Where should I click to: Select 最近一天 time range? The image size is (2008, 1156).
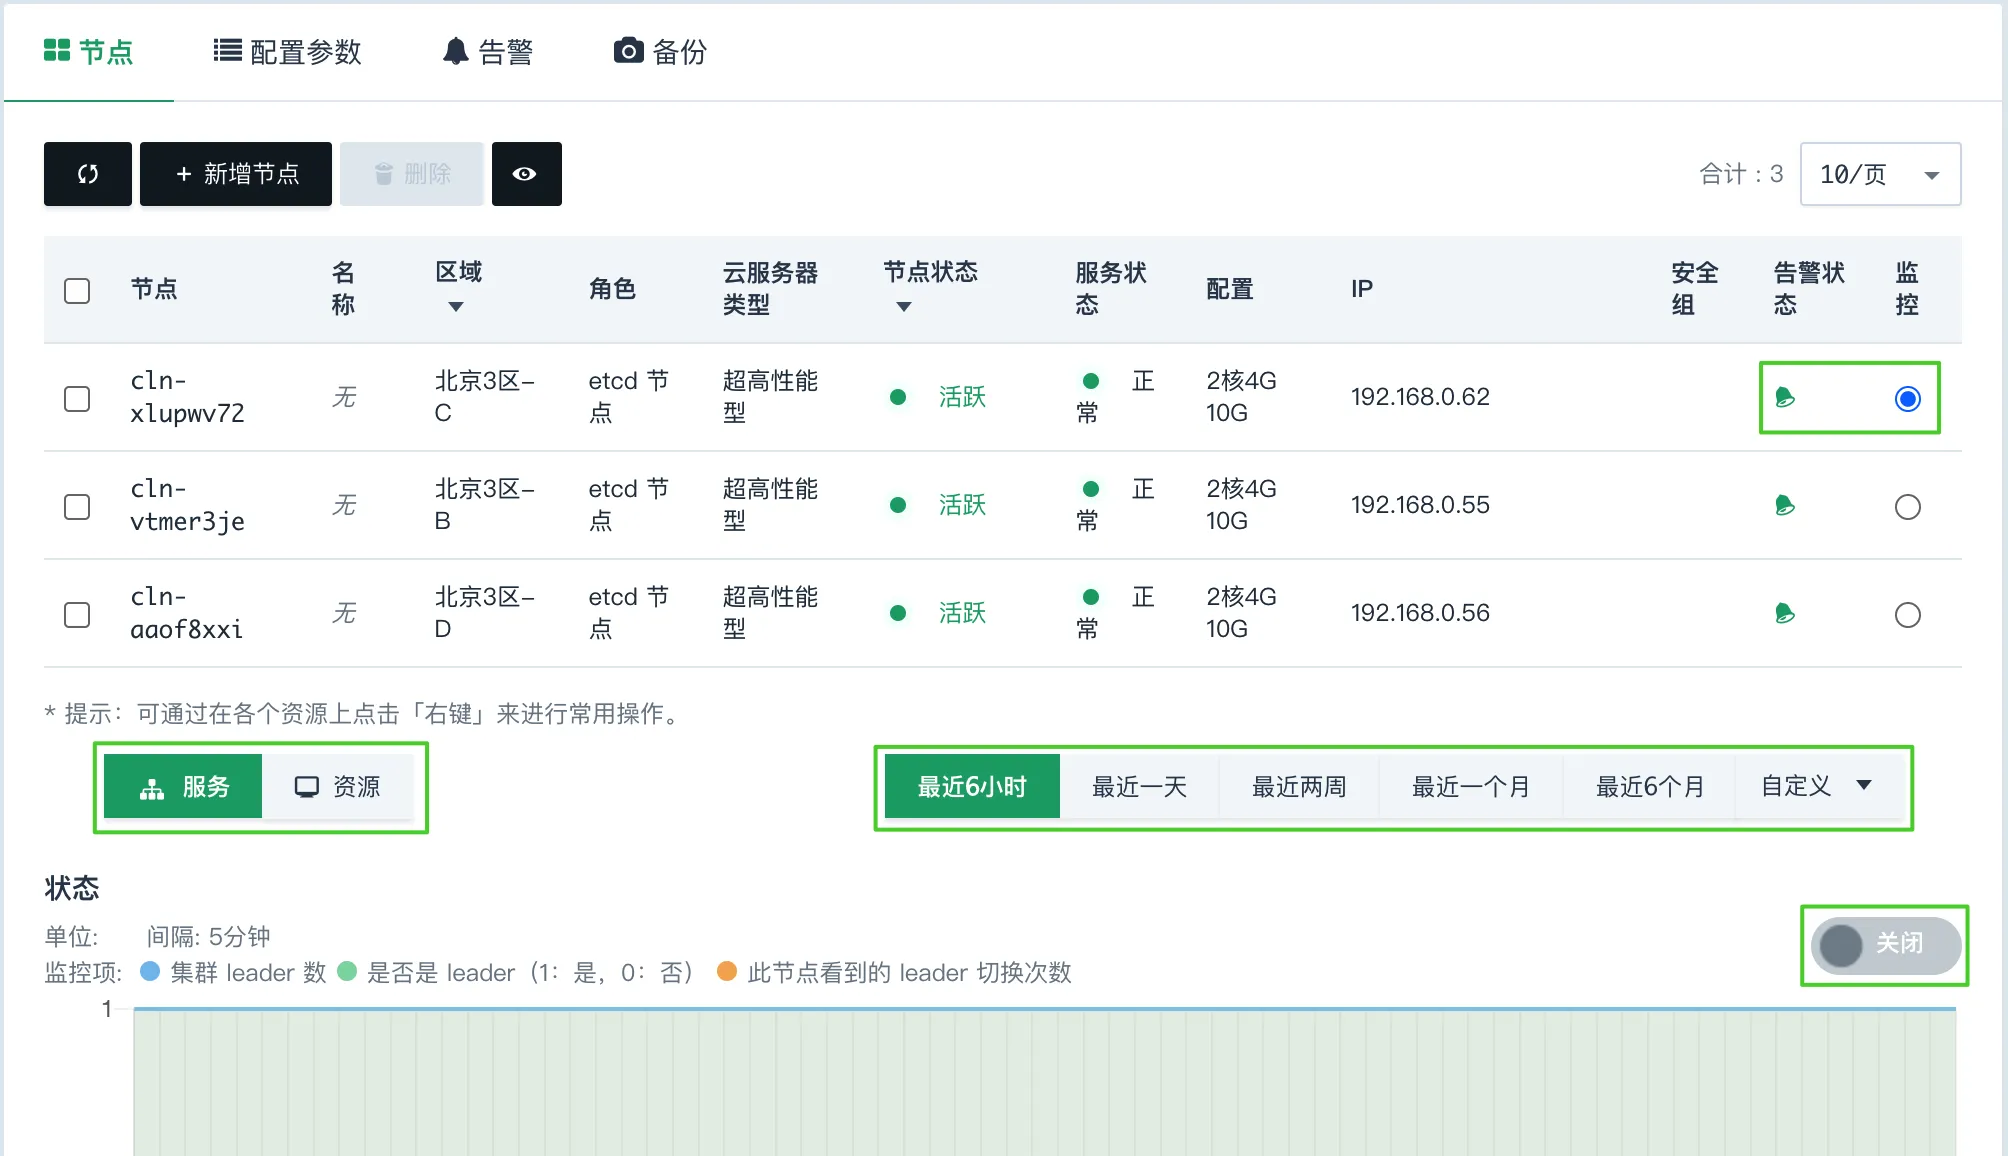tap(1139, 787)
